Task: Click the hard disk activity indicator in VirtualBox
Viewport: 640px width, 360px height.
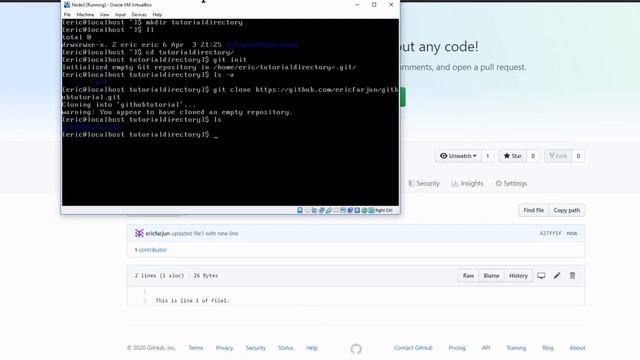Action: (300, 210)
